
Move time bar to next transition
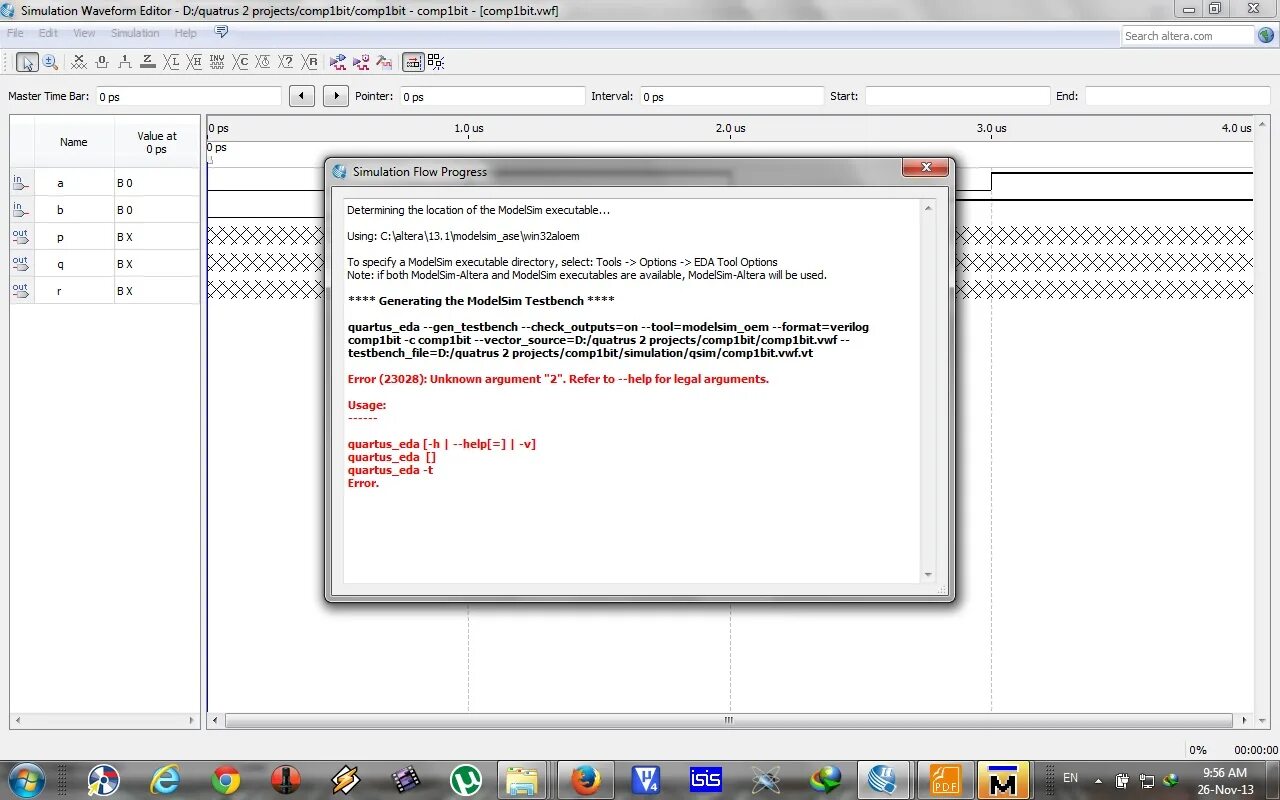pos(335,96)
